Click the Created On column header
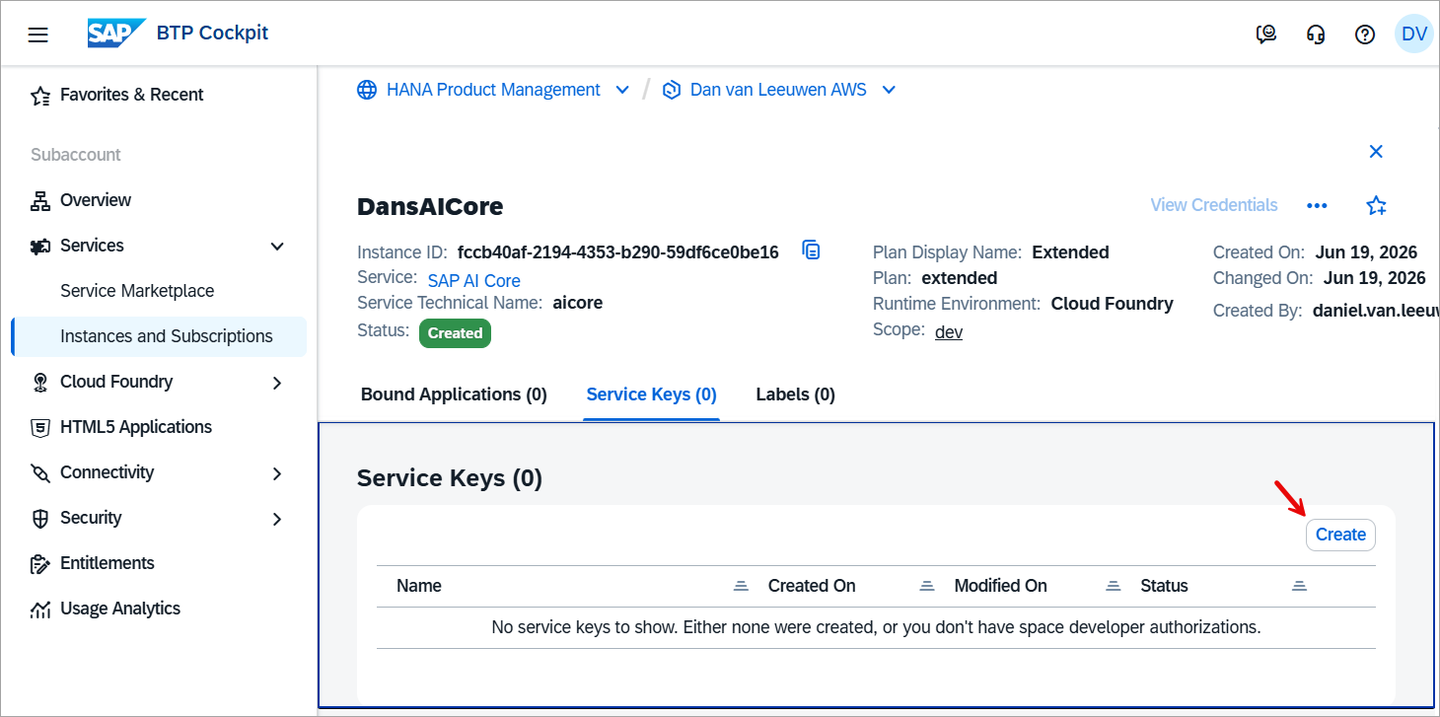 pos(812,586)
